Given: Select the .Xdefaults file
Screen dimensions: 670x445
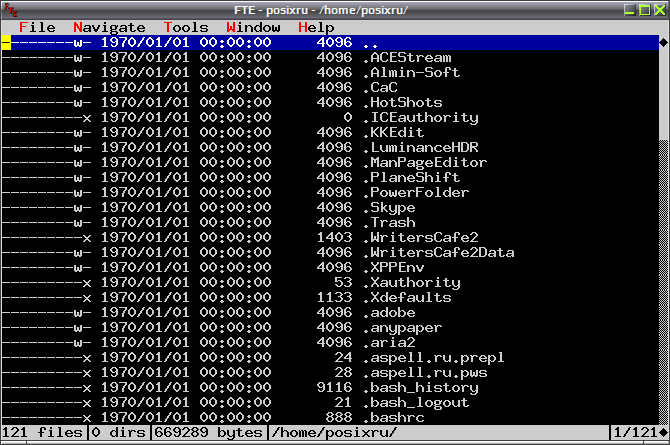Looking at the screenshot, I should [330, 297].
